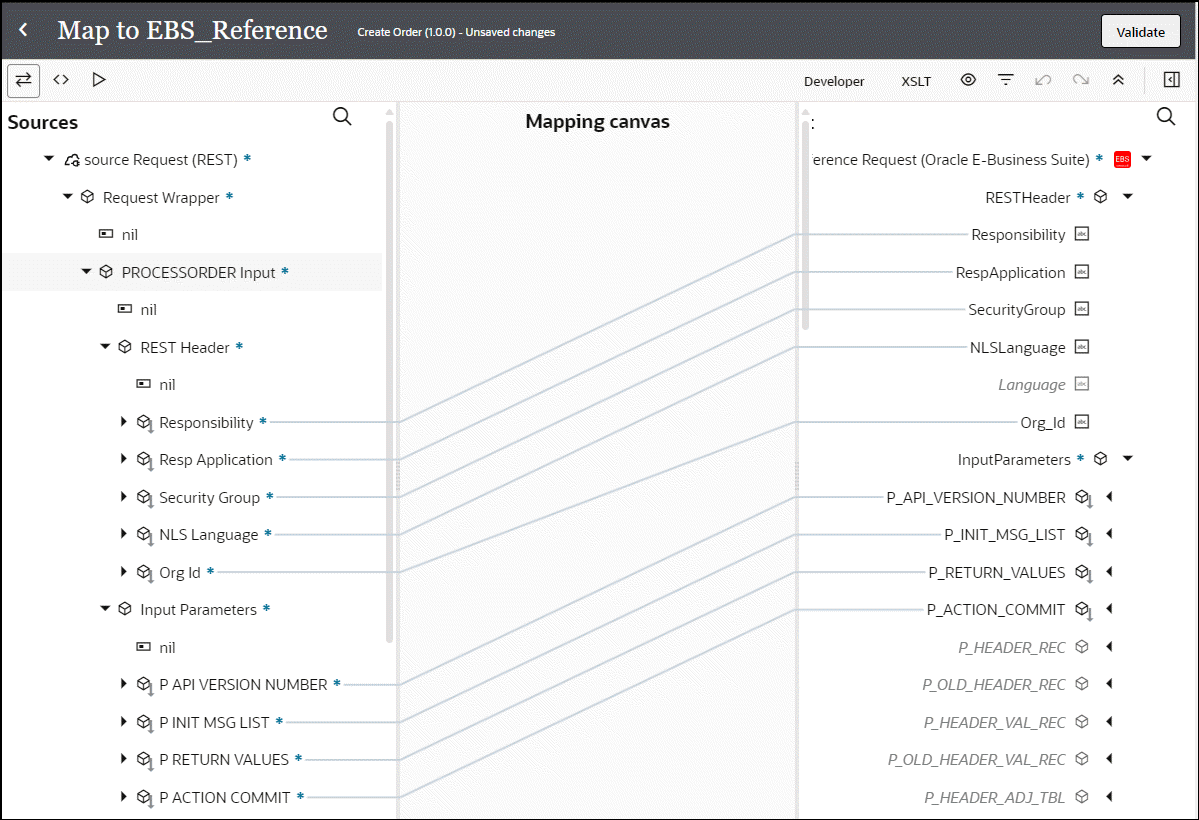Expand target P_ACTION_COMMIT arrow
Viewport: 1199px width, 820px height.
click(x=1110, y=609)
